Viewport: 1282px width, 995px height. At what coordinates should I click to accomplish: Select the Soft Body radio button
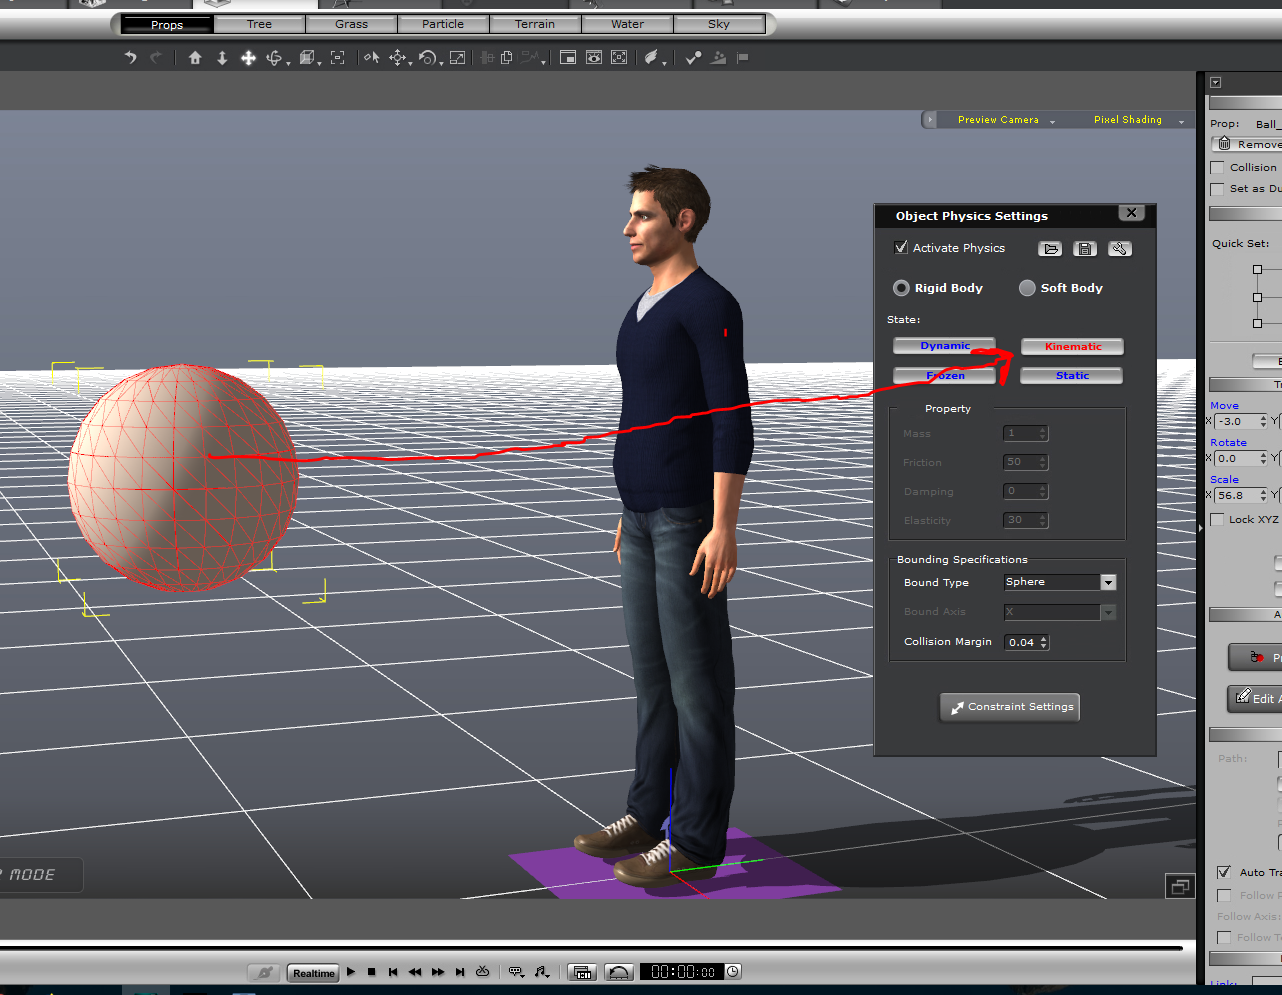click(x=1027, y=288)
